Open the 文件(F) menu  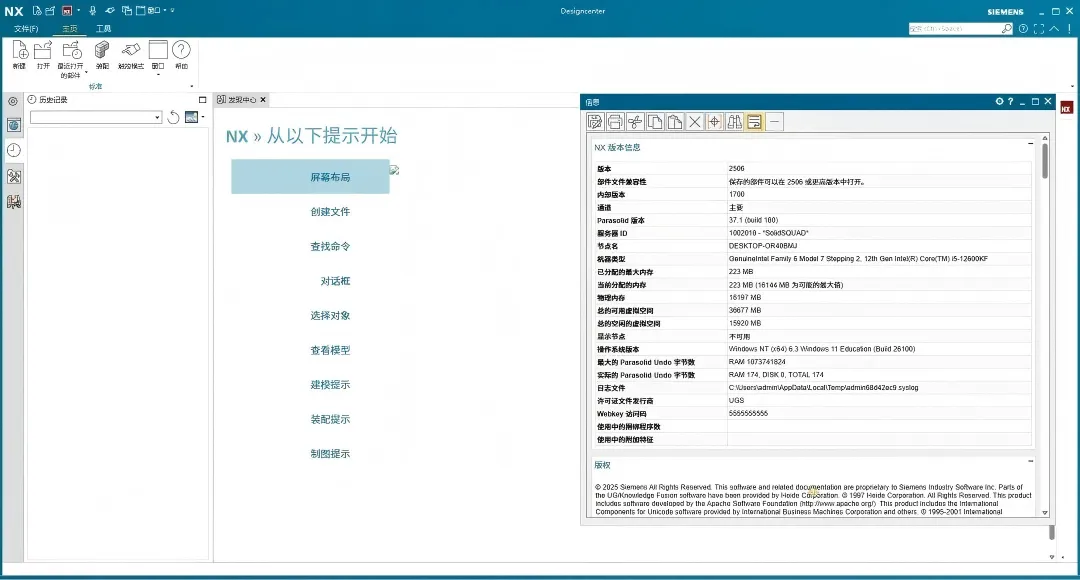[26, 29]
